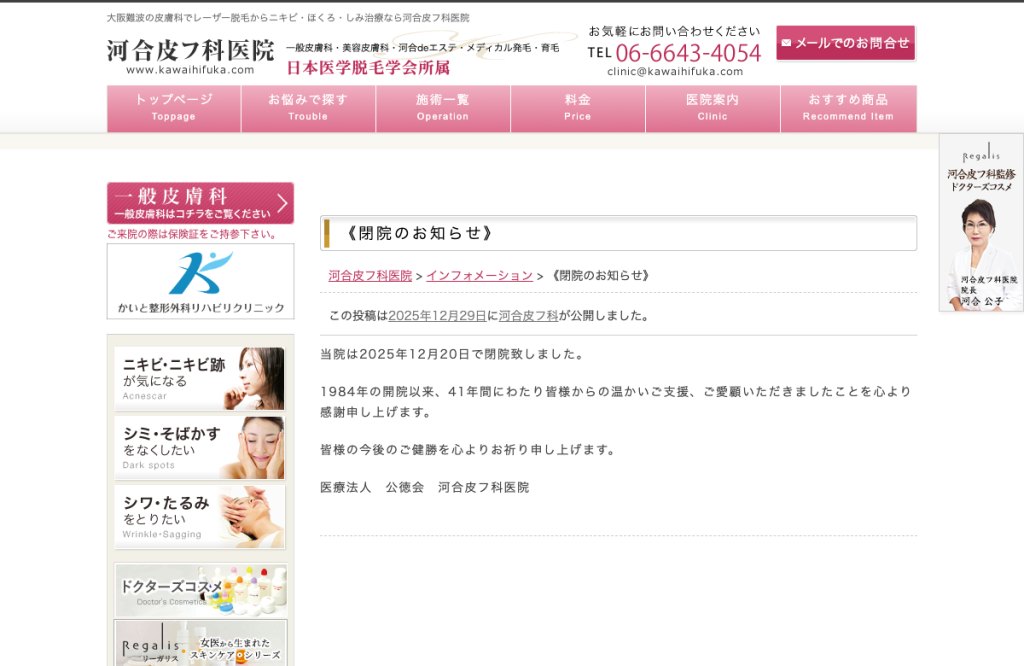Click the phone number 06-6643-4054

coord(688,53)
